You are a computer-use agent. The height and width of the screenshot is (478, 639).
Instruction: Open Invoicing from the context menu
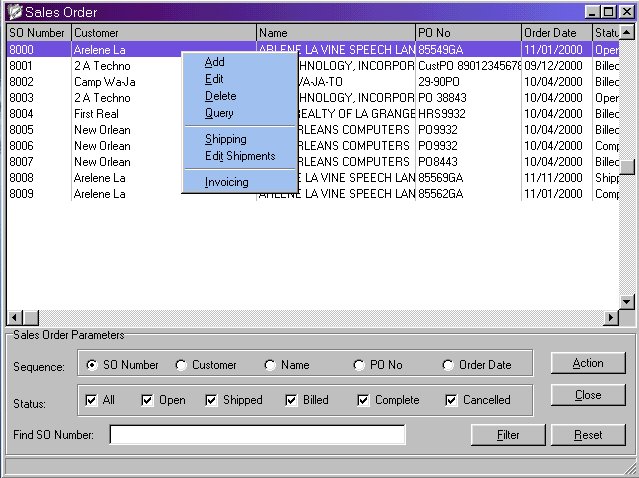coord(226,182)
